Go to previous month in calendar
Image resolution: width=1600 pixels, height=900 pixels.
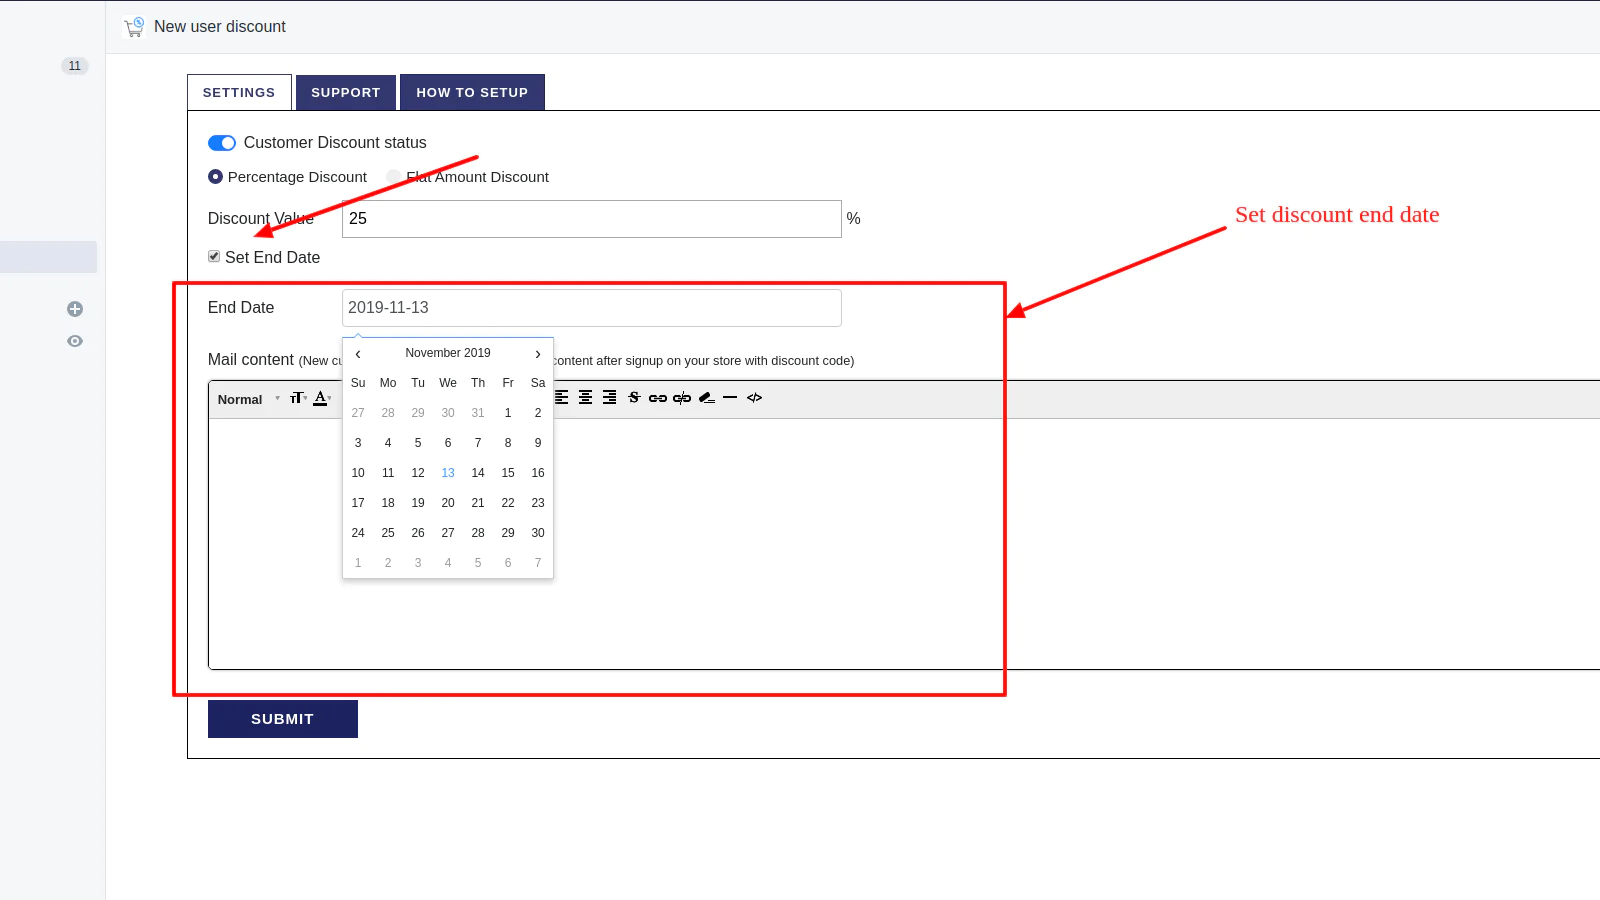click(358, 354)
